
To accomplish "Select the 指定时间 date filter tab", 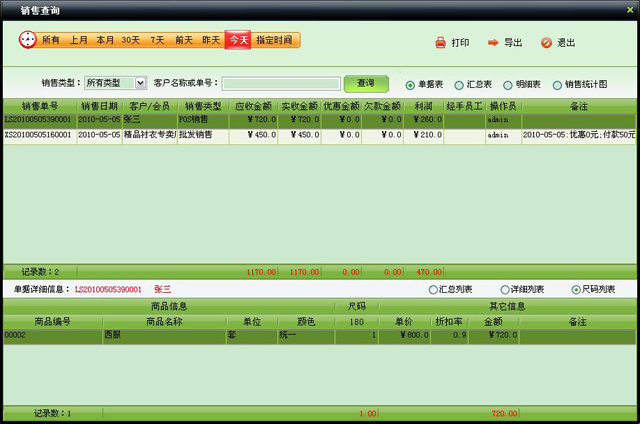I will click(274, 40).
